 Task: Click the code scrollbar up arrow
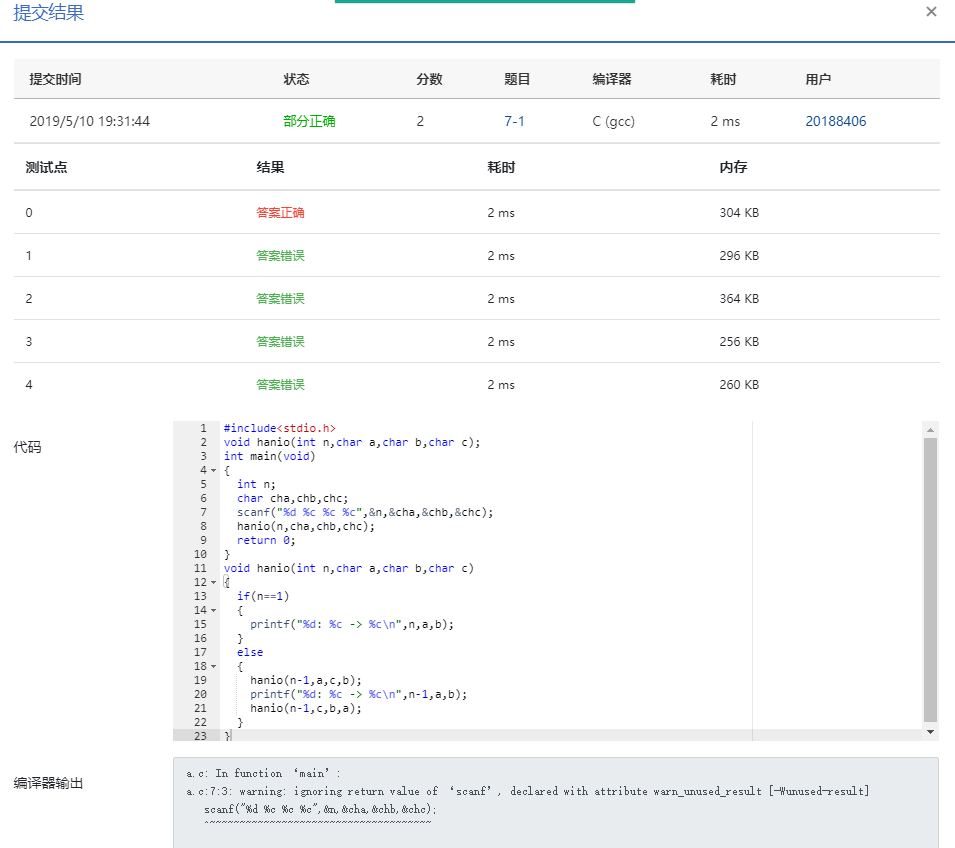(930, 428)
